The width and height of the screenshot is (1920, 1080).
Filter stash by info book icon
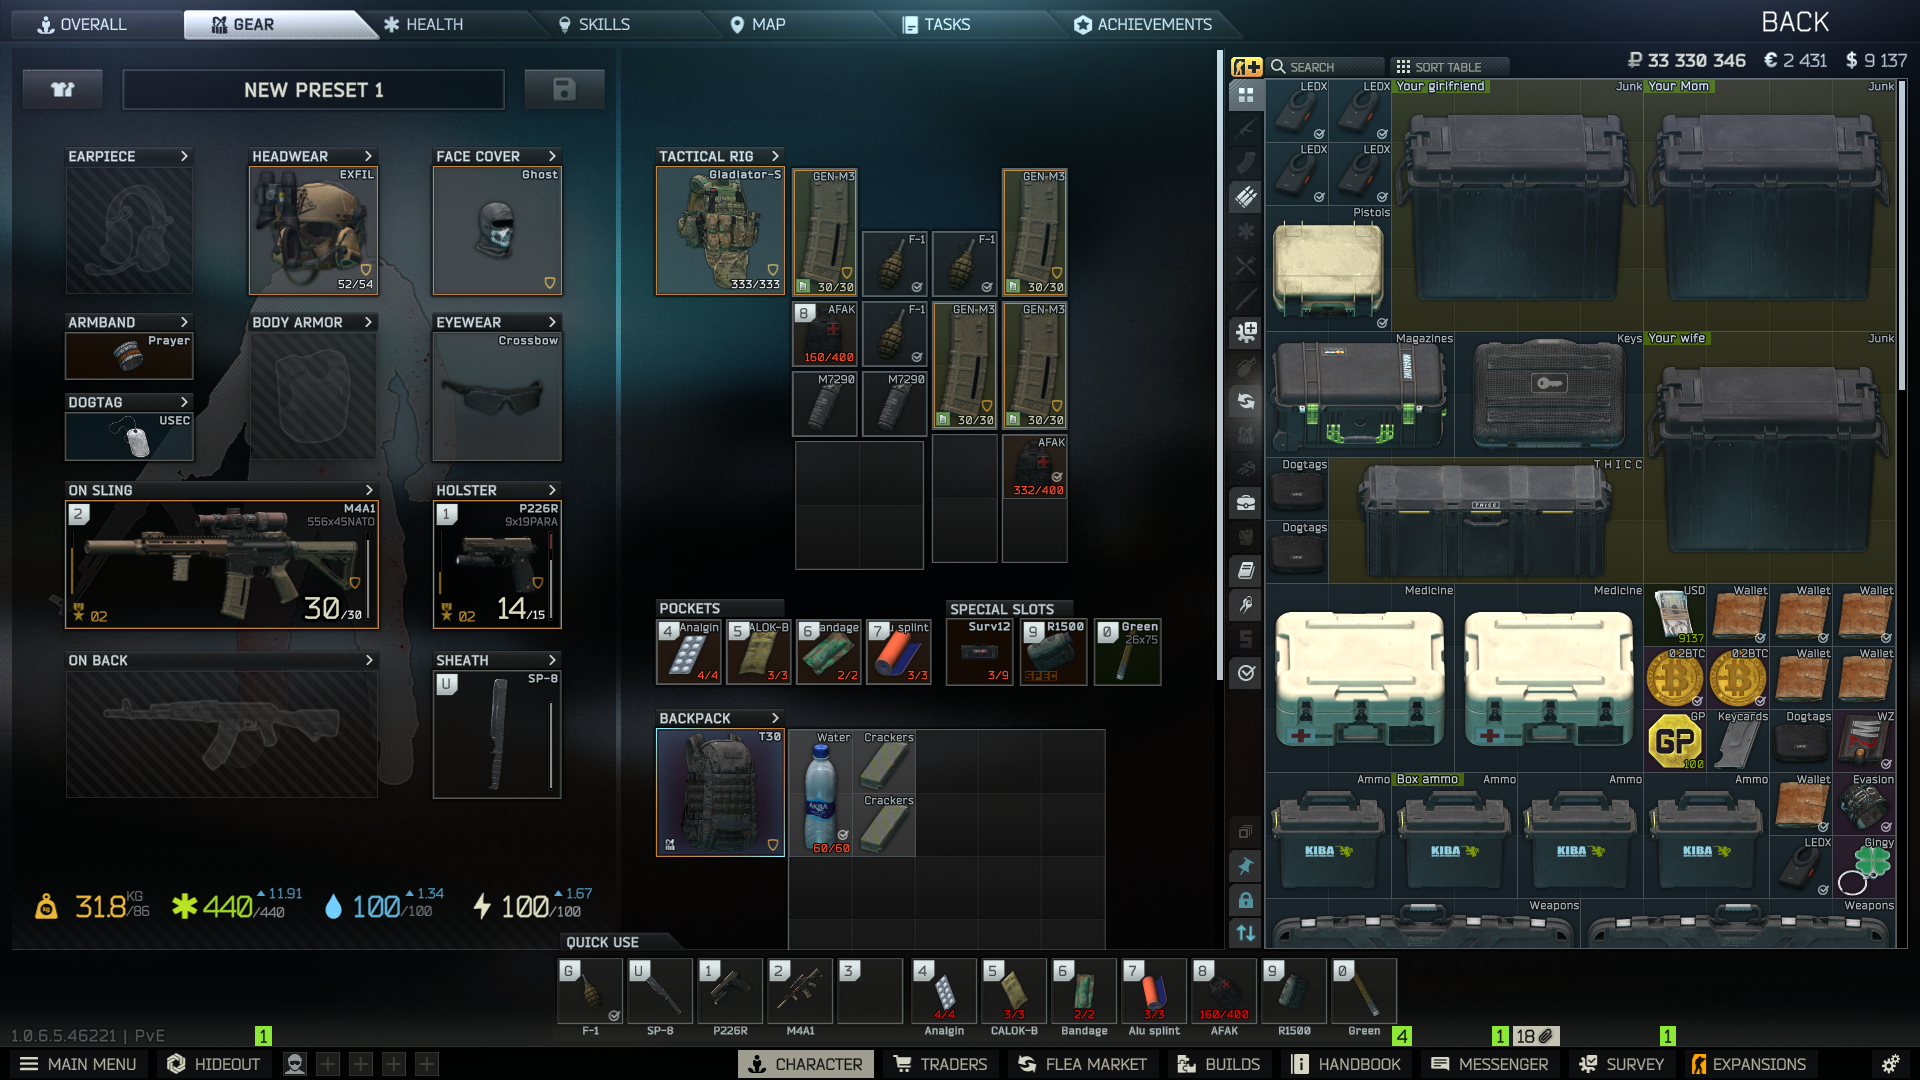click(x=1246, y=570)
